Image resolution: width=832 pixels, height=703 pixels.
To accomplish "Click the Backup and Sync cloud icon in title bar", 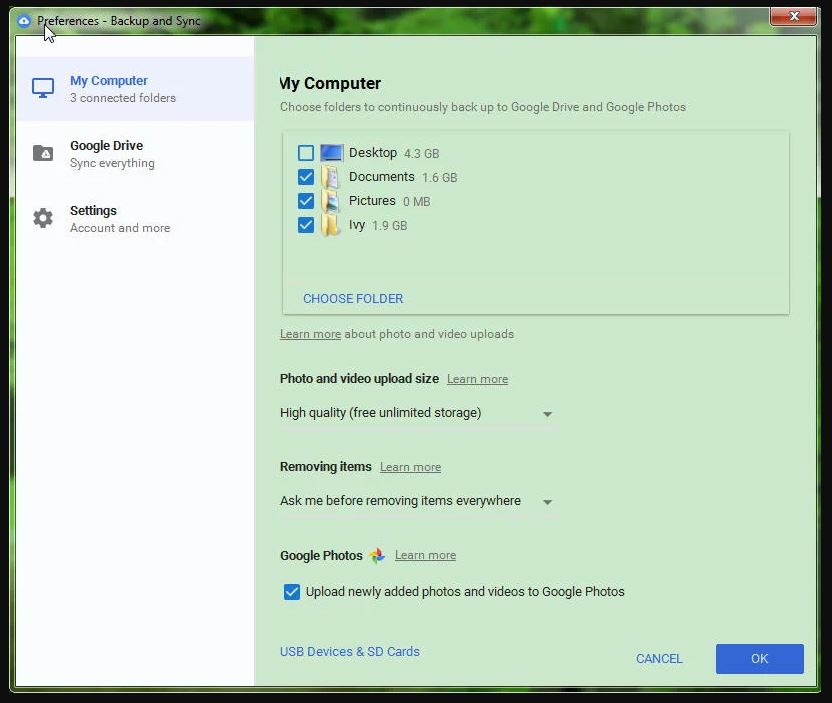I will point(24,21).
